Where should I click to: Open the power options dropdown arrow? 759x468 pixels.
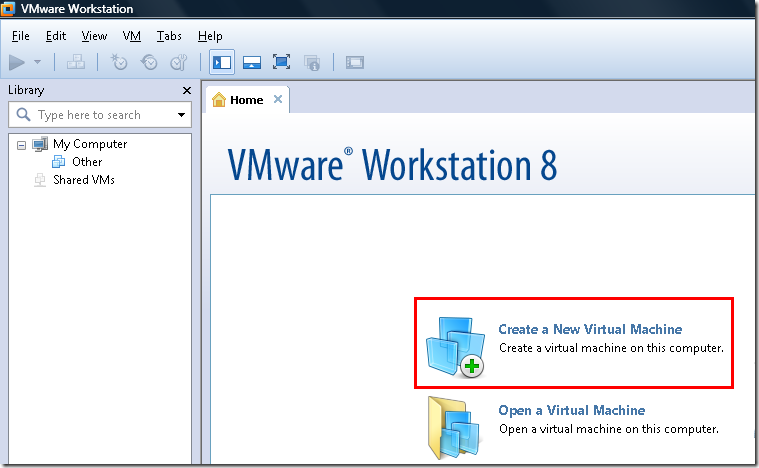click(x=37, y=62)
